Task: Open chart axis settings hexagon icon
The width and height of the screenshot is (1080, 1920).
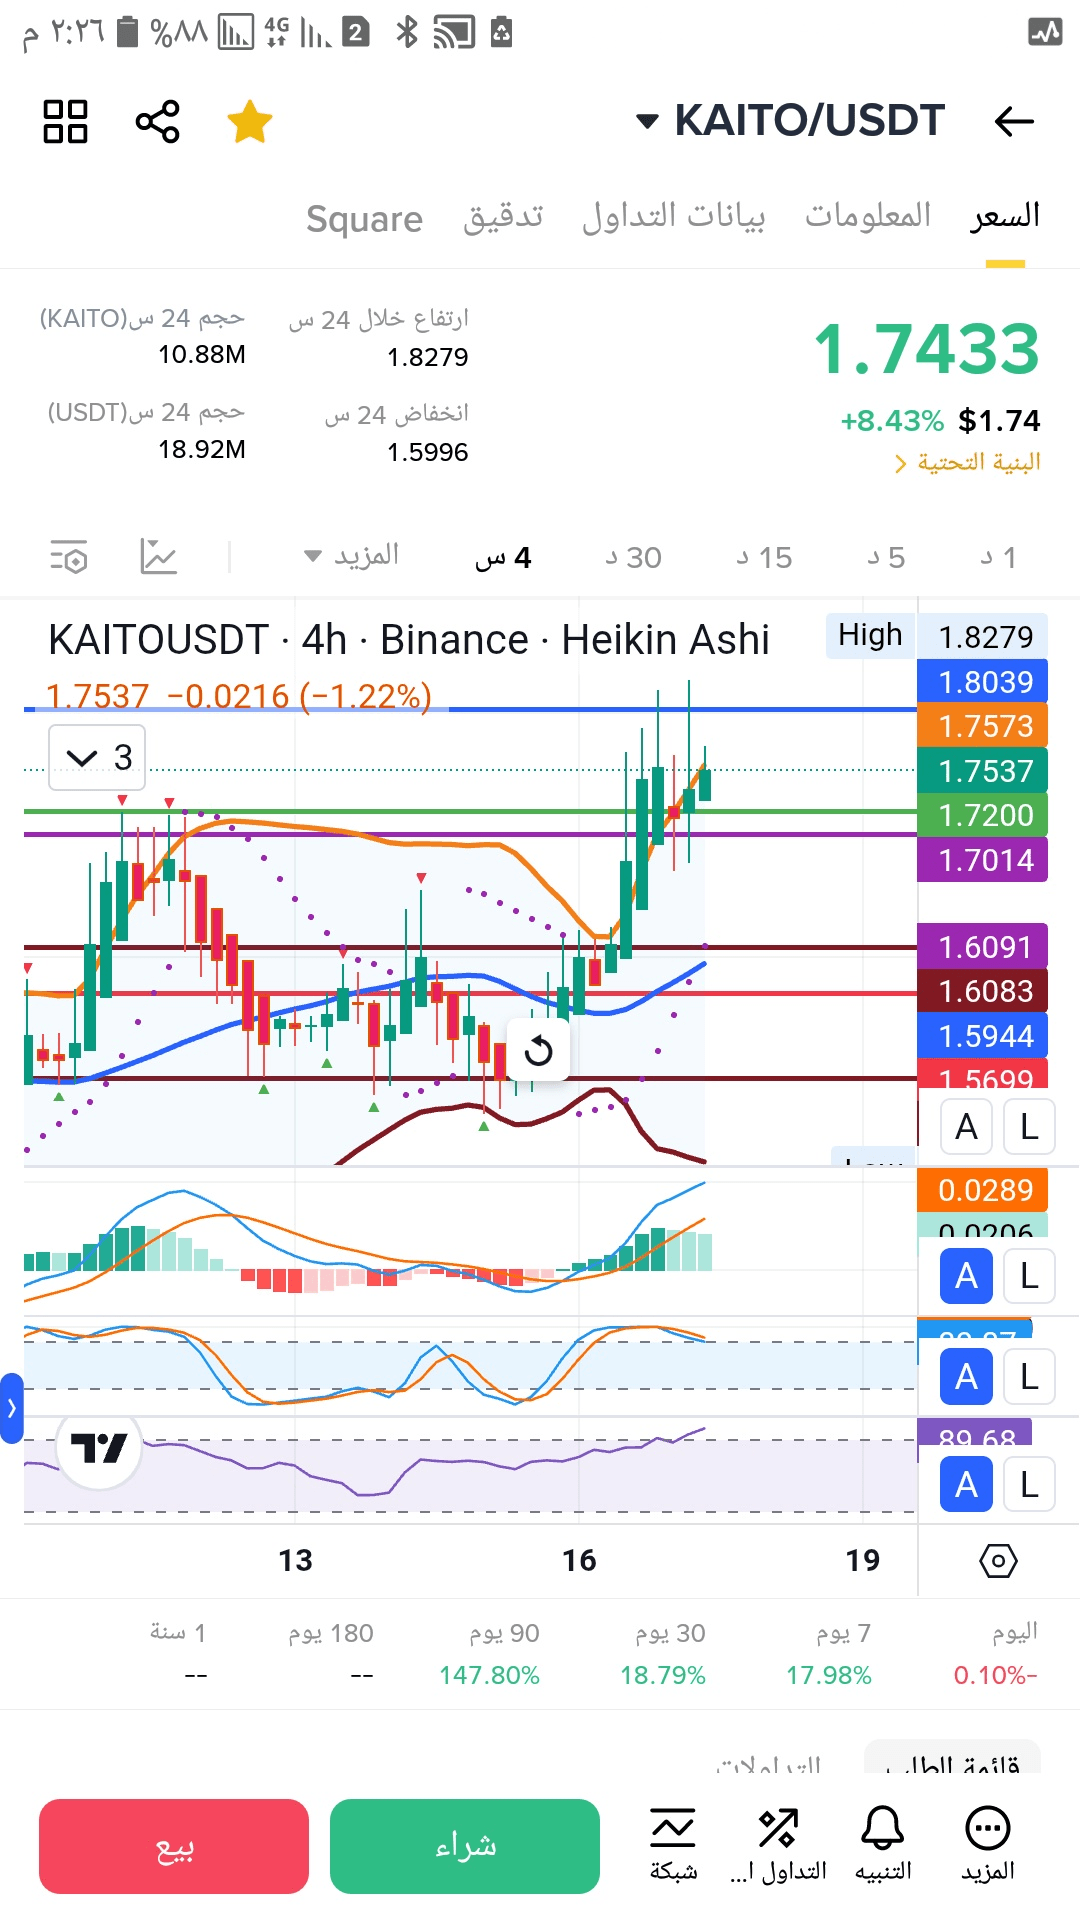Action: pyautogui.click(x=998, y=1560)
